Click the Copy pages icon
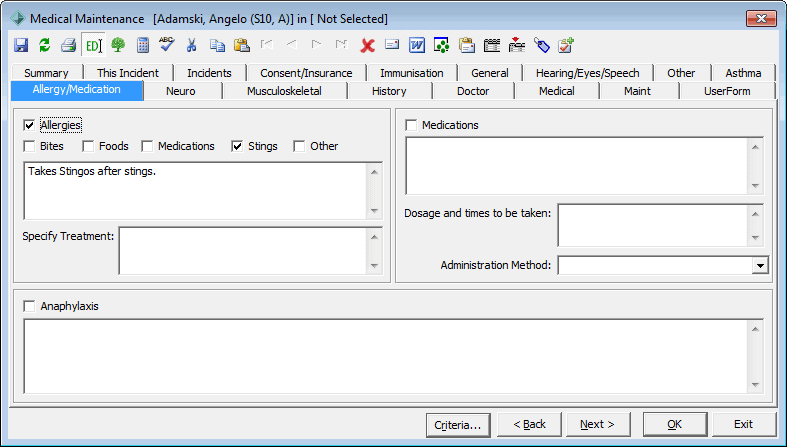 (x=217, y=45)
